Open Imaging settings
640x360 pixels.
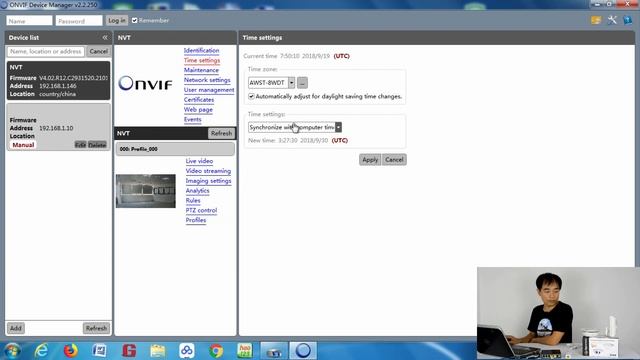[x=209, y=181]
